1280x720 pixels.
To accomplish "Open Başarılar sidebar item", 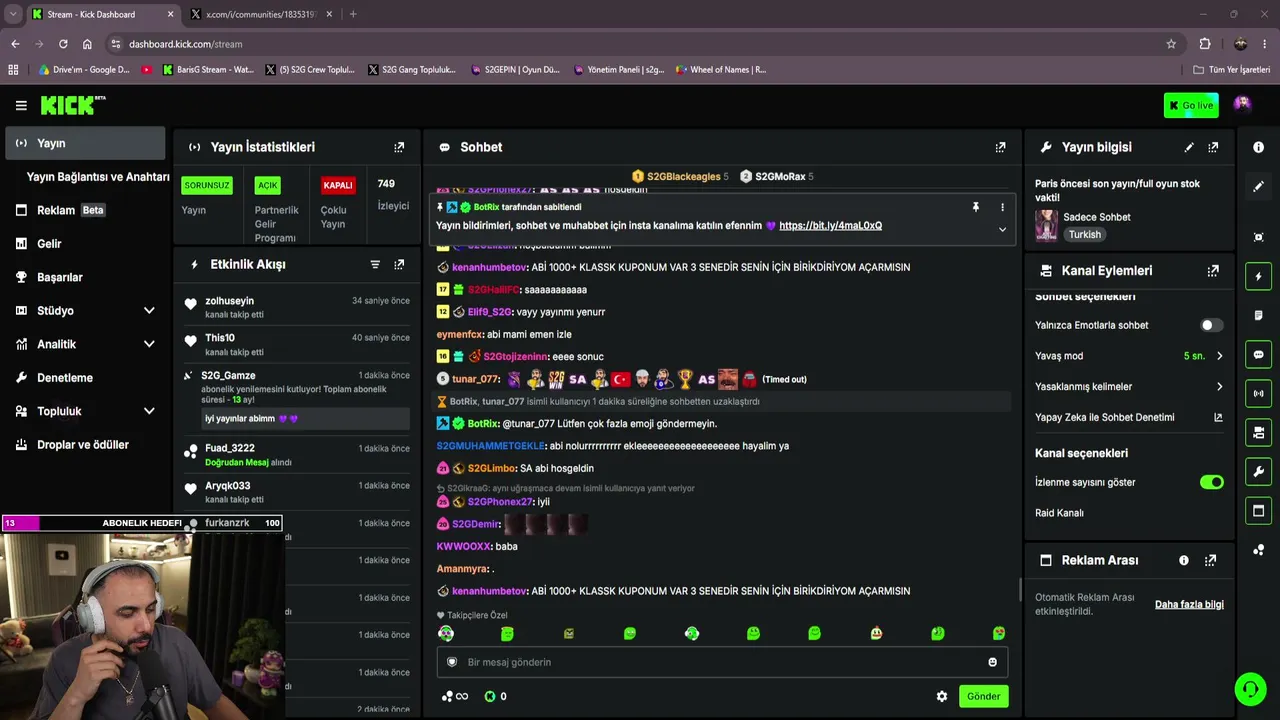I will 85,277.
